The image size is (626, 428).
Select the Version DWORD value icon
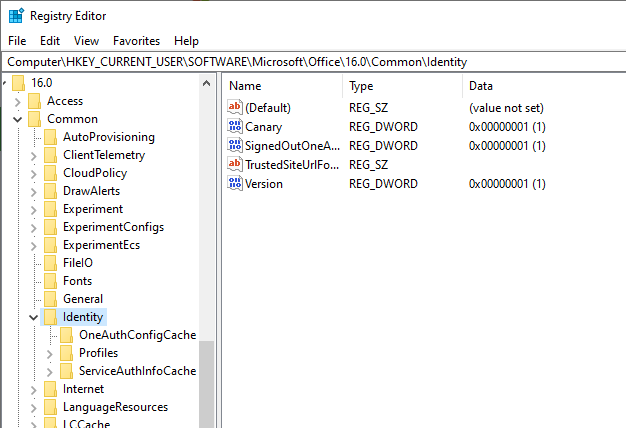[235, 183]
